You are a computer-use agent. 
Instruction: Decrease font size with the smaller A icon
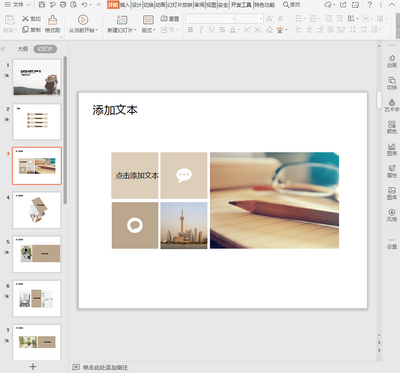tap(280, 19)
